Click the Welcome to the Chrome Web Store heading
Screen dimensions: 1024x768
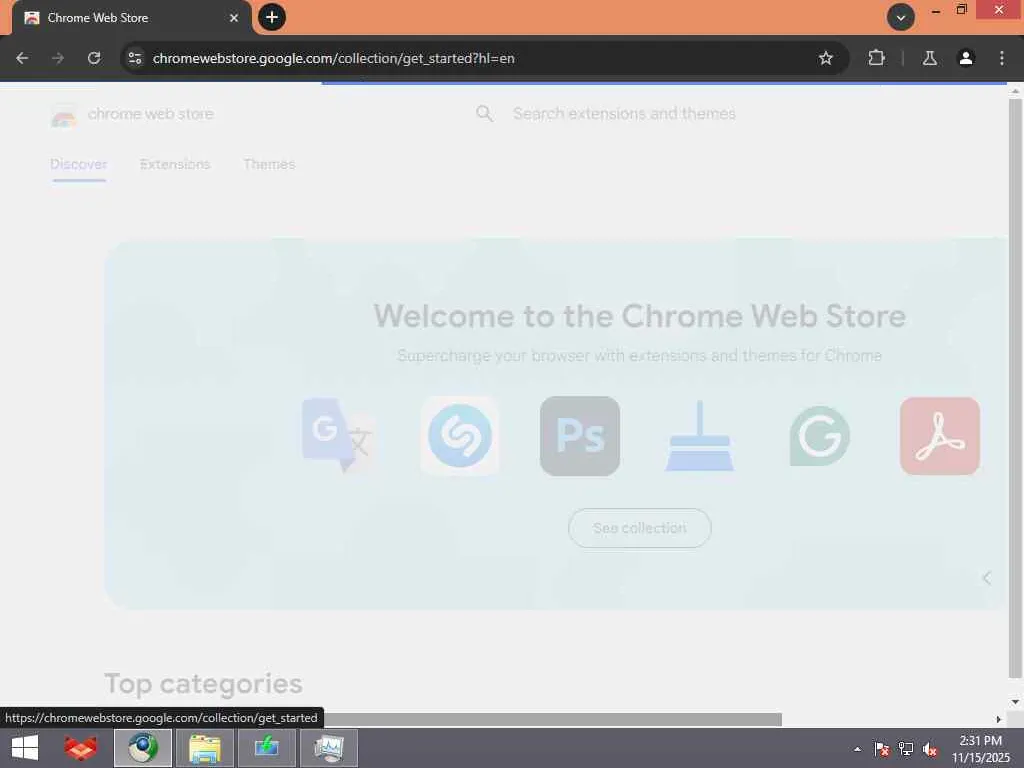639,316
